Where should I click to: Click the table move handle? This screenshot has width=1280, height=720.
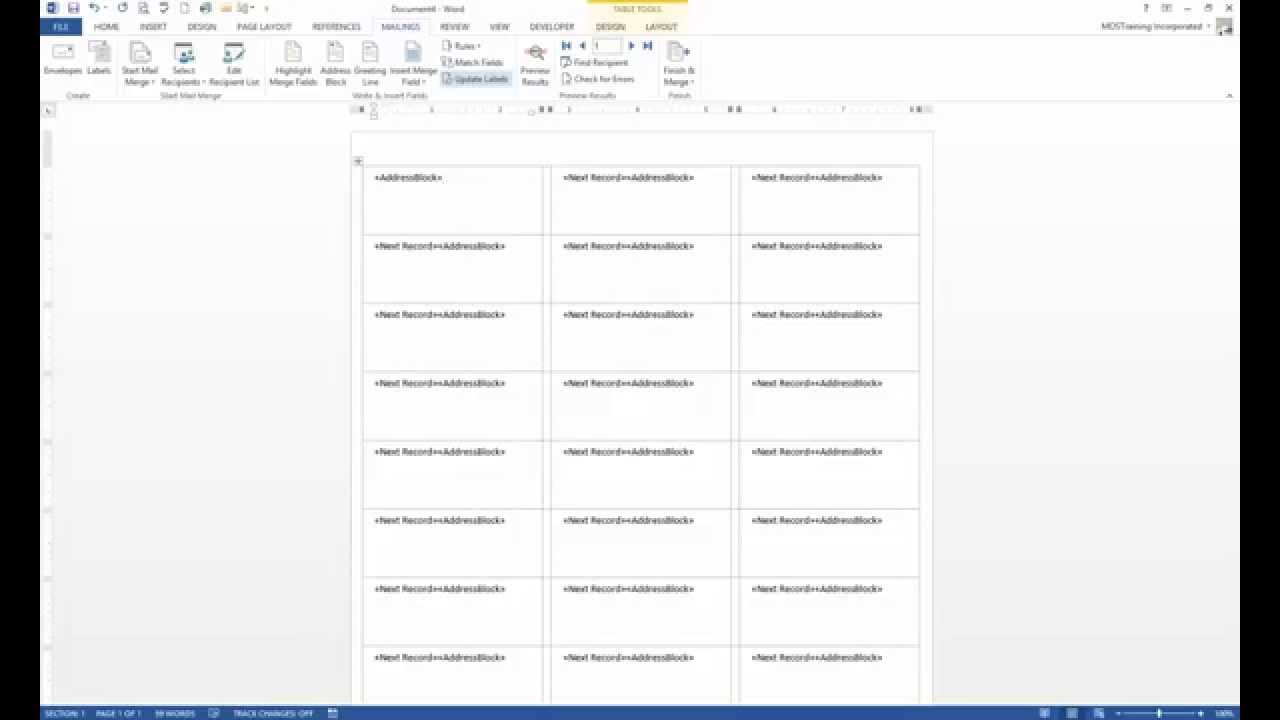tap(358, 161)
